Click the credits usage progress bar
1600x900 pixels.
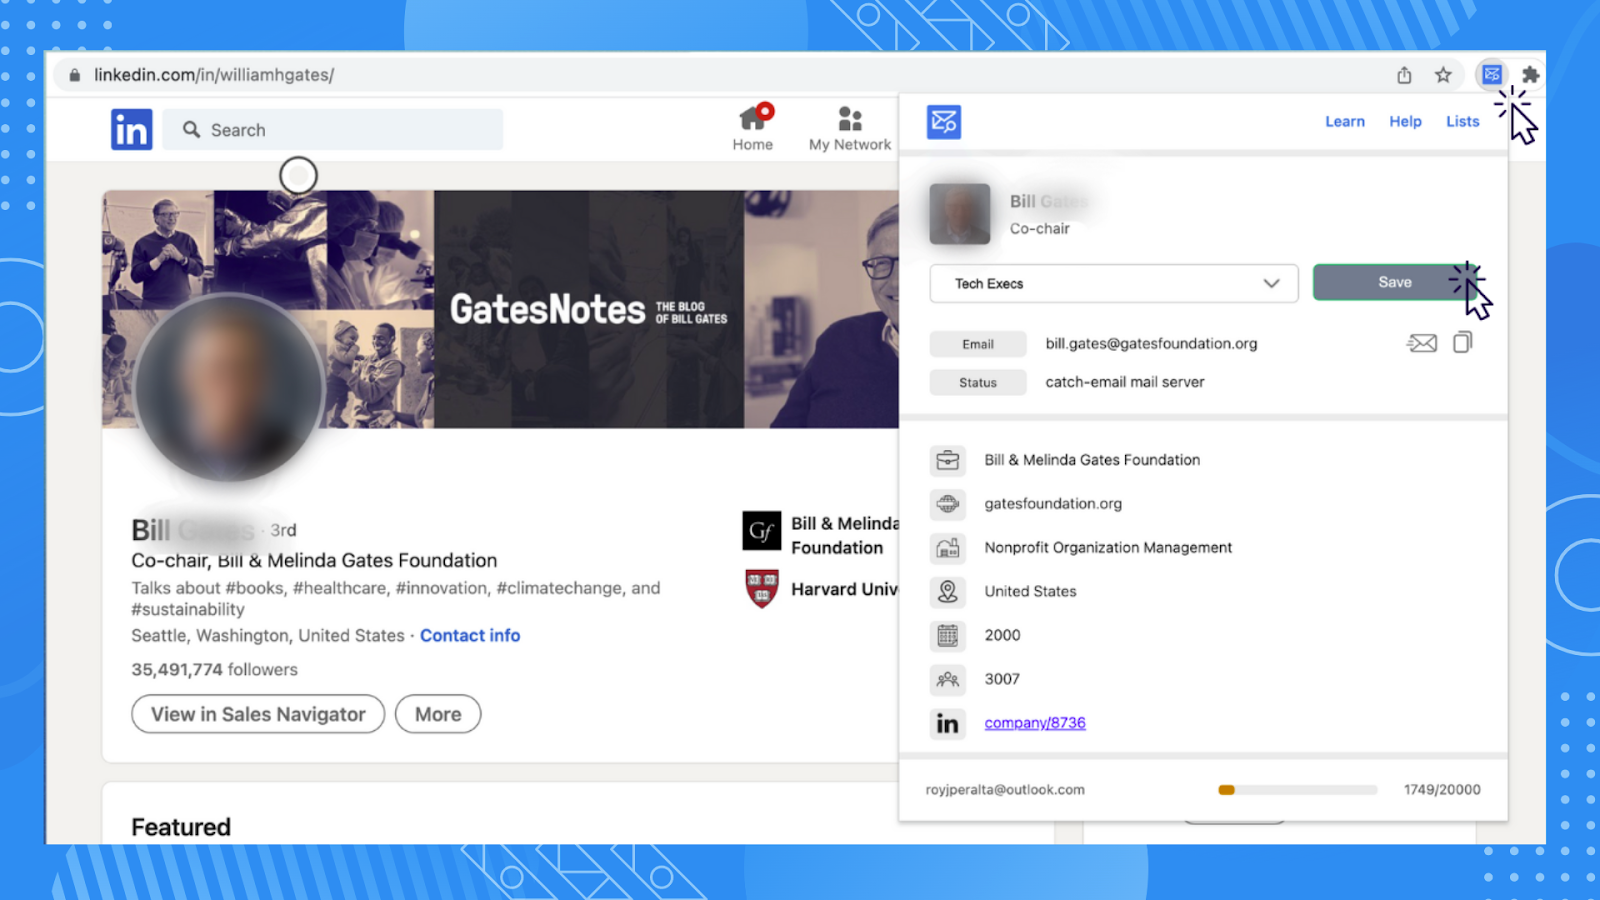(x=1297, y=790)
